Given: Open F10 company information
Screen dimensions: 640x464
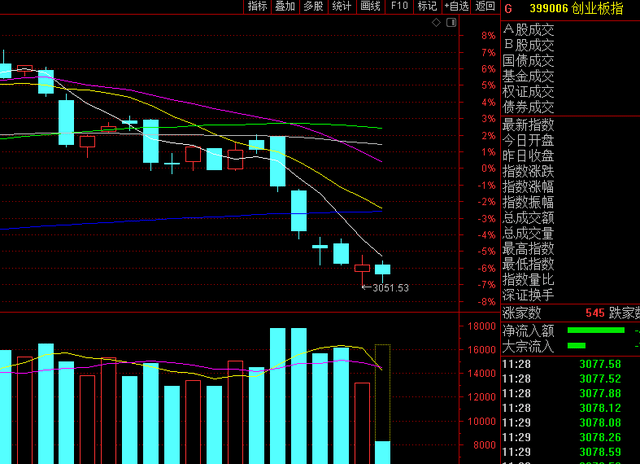Looking at the screenshot, I should click(x=399, y=7).
